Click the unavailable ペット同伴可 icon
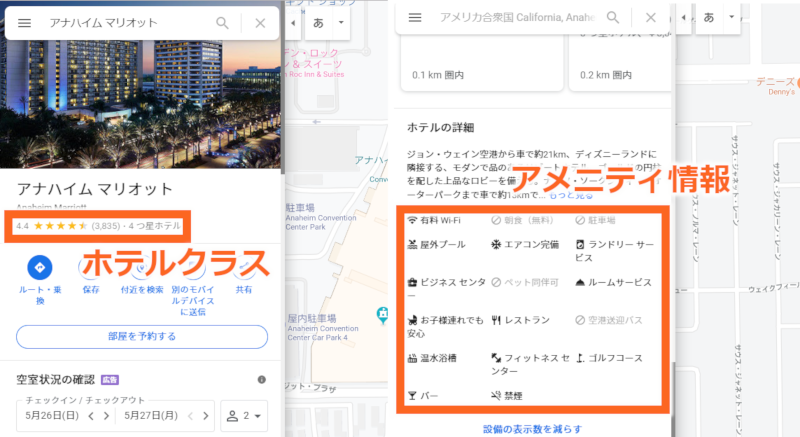Screen dimensions: 800x437 [x=496, y=282]
